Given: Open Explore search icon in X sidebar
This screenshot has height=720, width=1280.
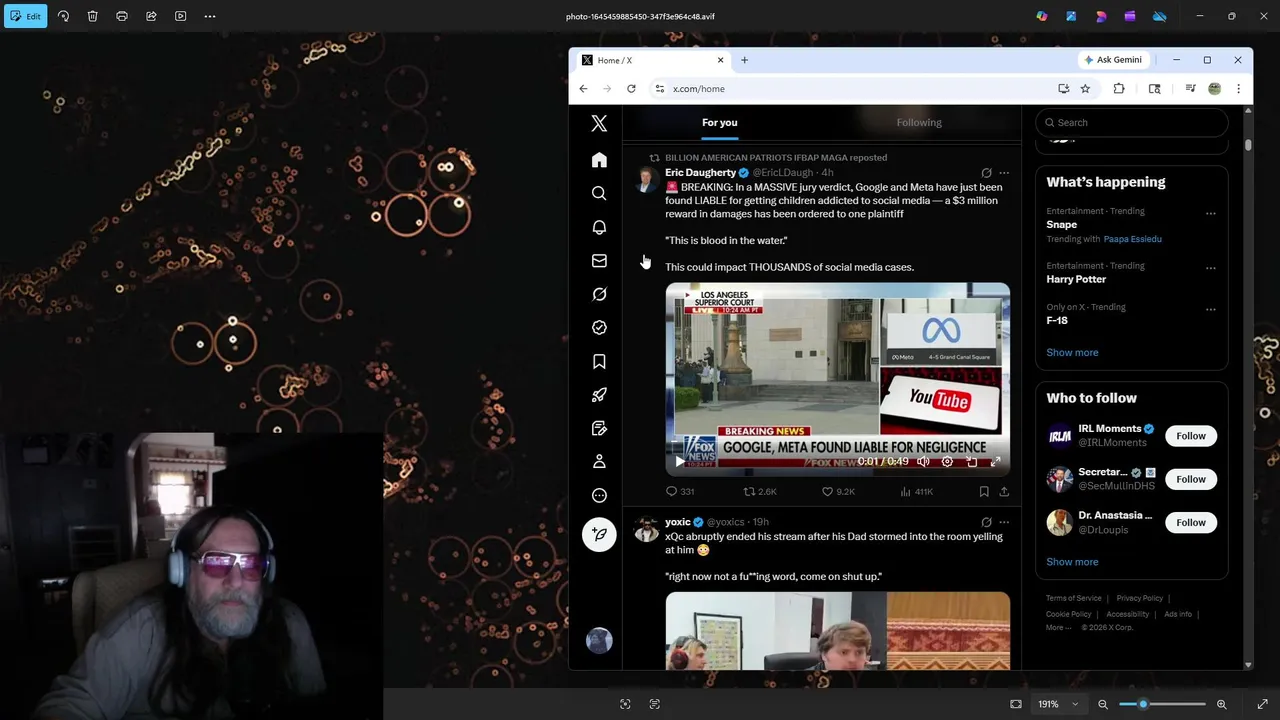Looking at the screenshot, I should pyautogui.click(x=599, y=193).
